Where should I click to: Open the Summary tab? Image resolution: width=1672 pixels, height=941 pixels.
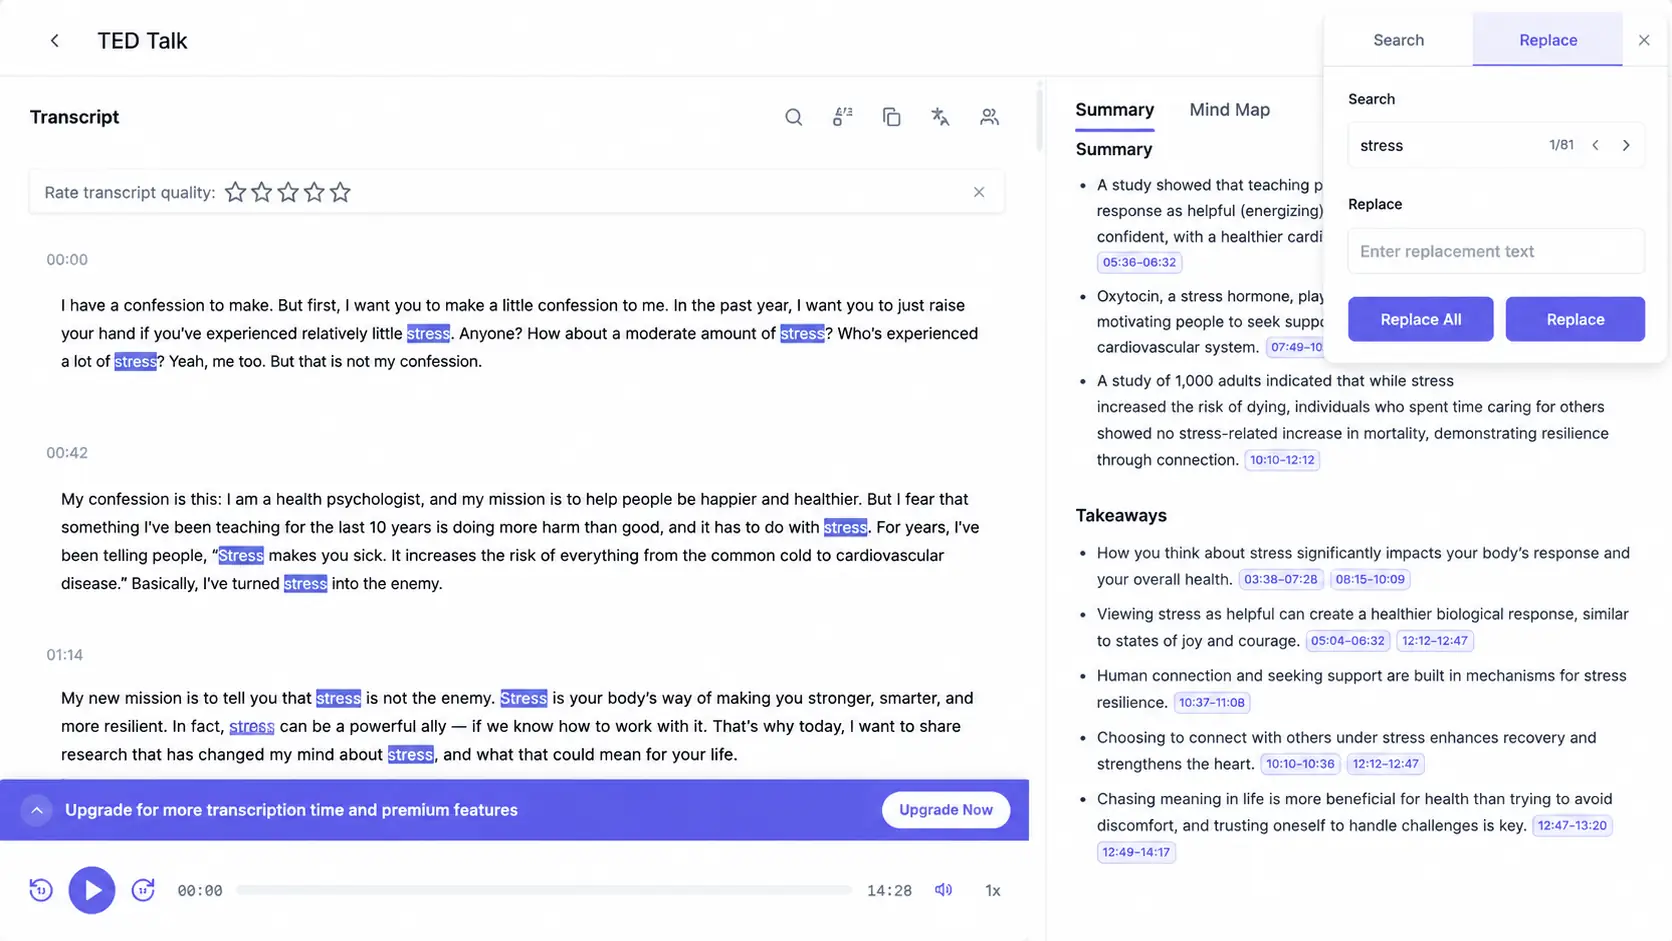tap(1115, 110)
